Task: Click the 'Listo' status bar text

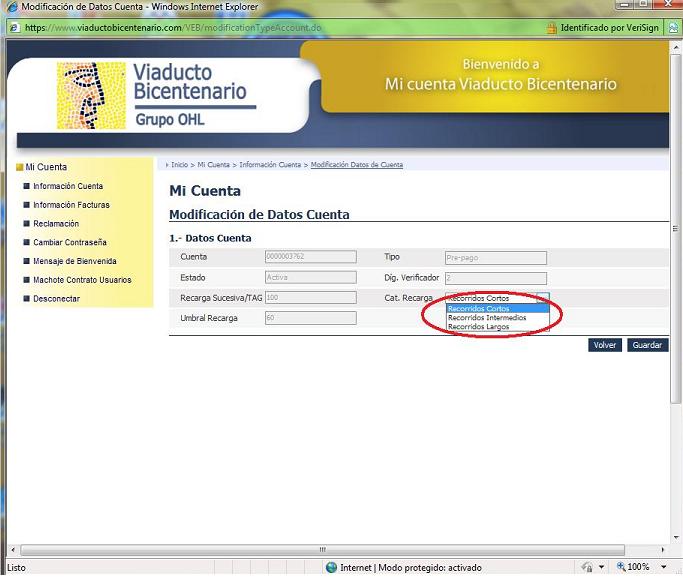Action: pyautogui.click(x=16, y=567)
